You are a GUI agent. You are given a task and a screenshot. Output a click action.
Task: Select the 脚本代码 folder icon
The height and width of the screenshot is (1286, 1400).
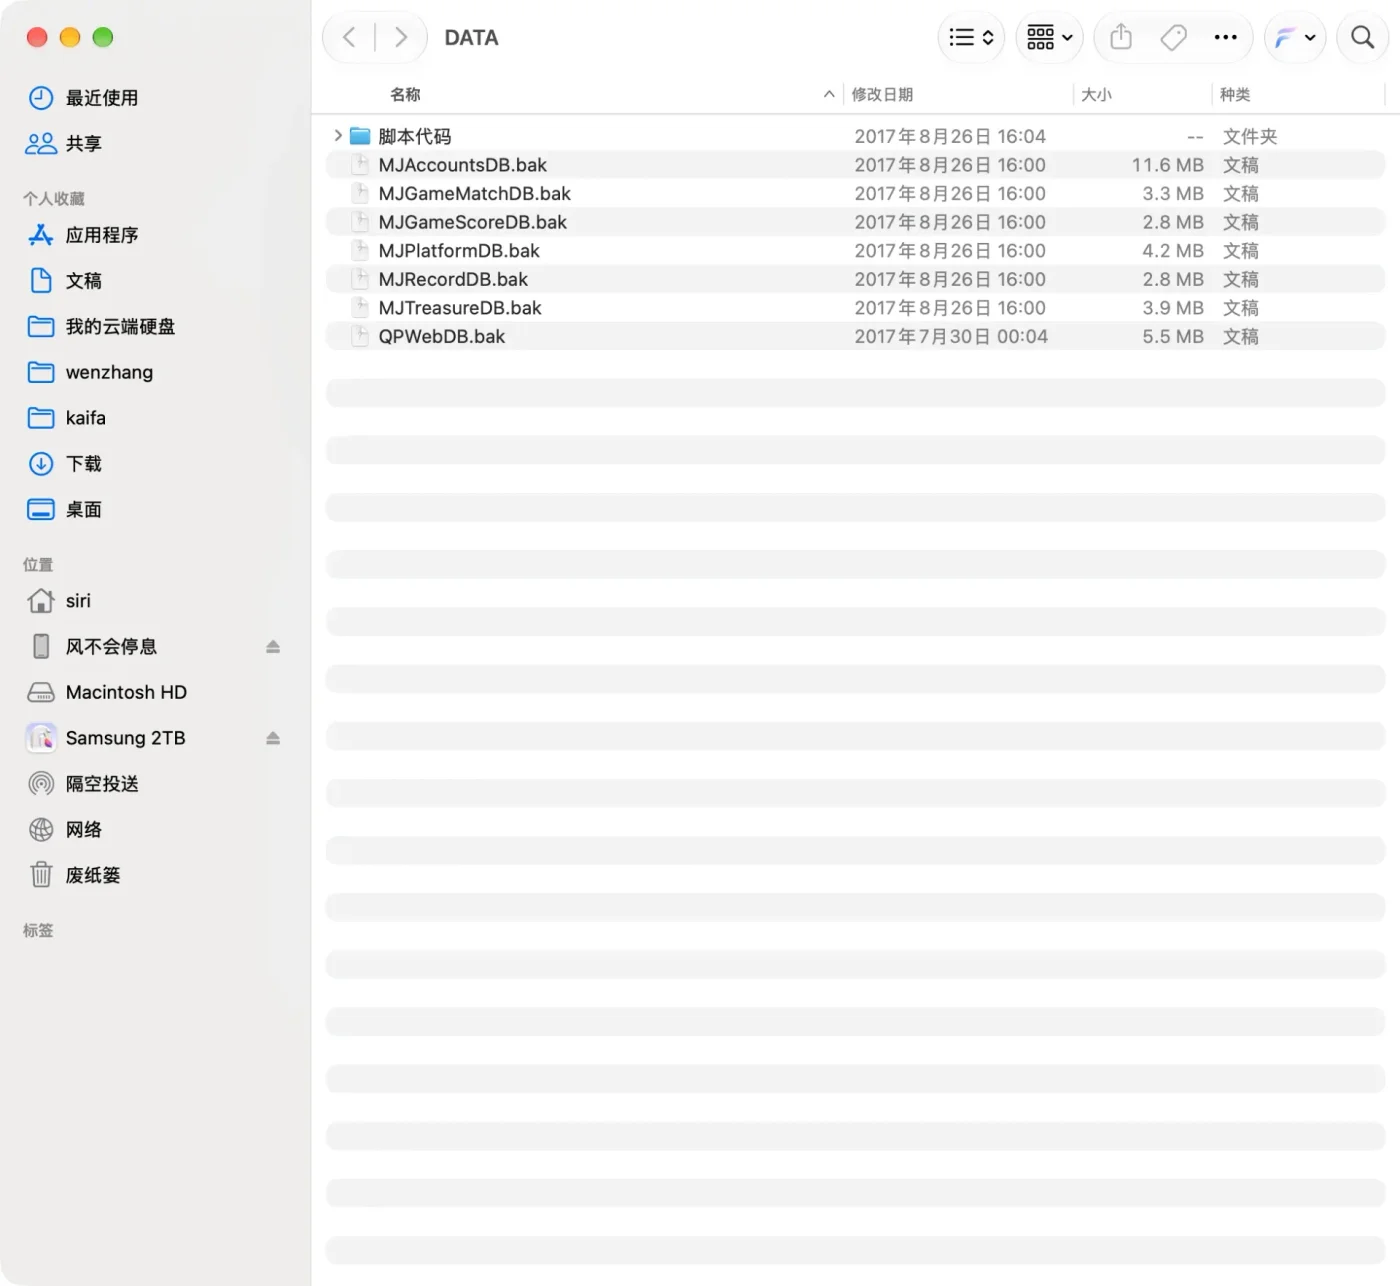click(360, 136)
